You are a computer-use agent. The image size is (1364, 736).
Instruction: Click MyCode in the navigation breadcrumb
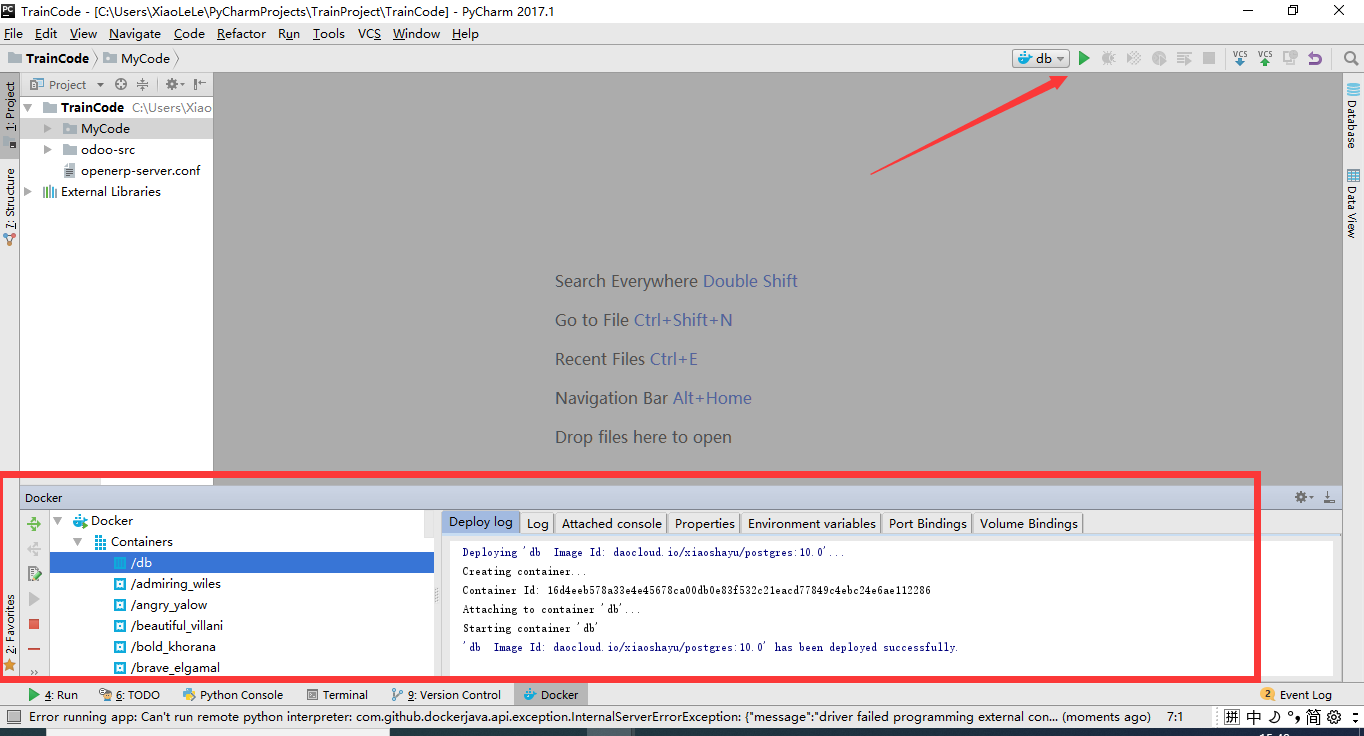[136, 58]
